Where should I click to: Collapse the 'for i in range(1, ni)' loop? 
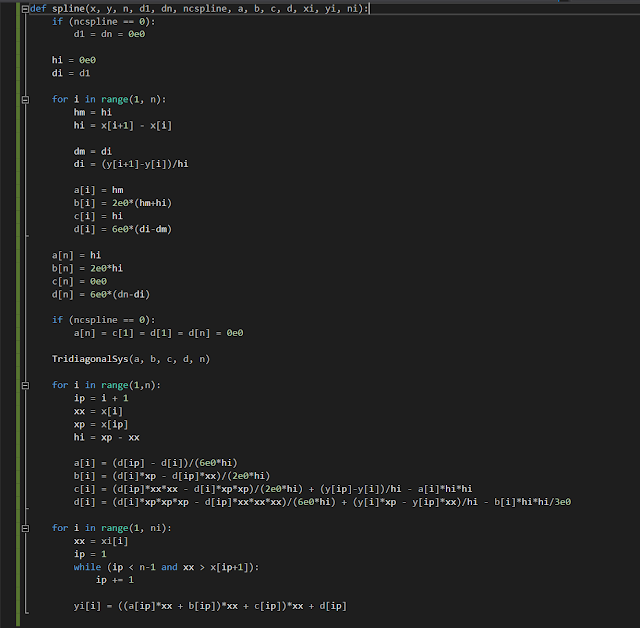25,528
